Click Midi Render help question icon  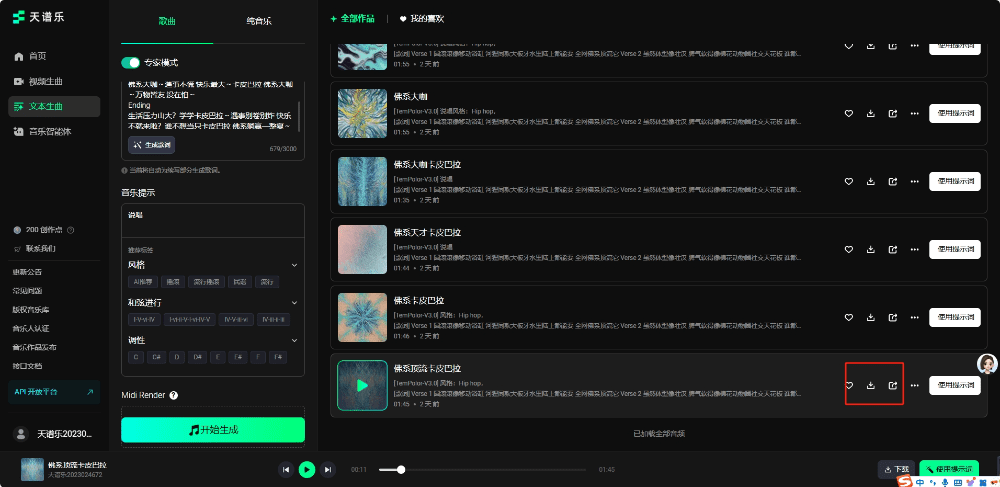click(173, 395)
